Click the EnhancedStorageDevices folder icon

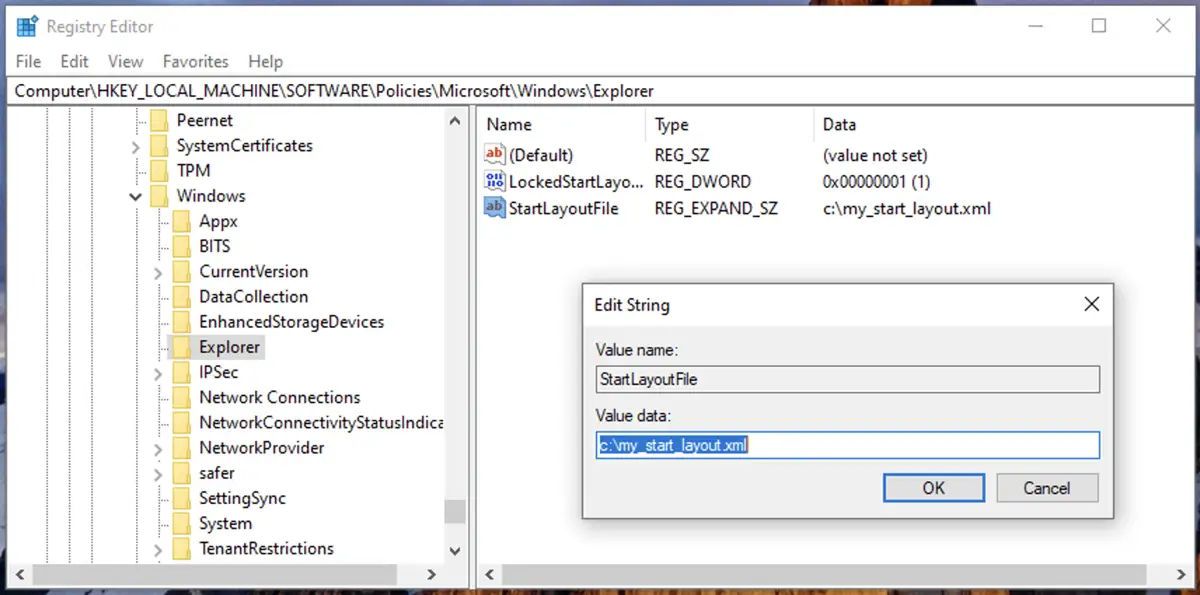pos(181,322)
